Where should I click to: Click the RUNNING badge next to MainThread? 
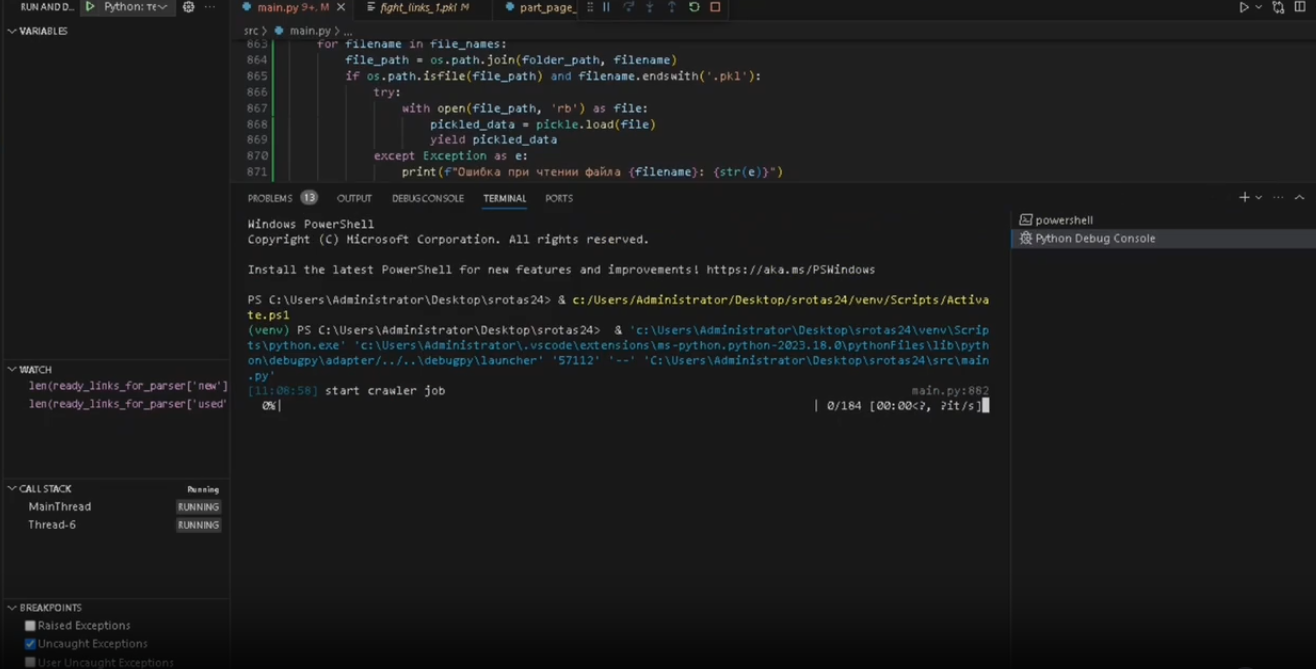[x=199, y=507]
